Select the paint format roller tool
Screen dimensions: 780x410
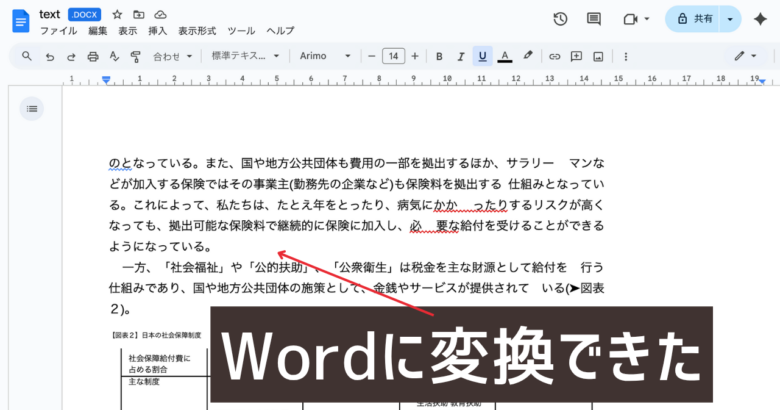137,56
